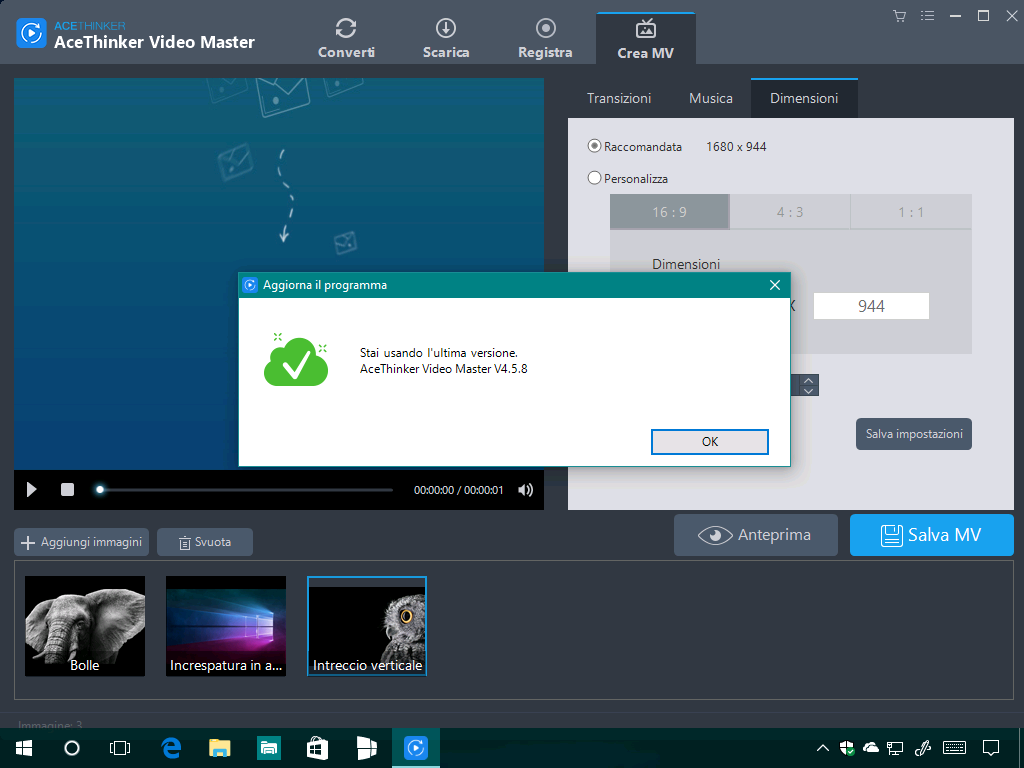Choose the 1 : 1 aspect ratio
The height and width of the screenshot is (768, 1024).
(x=911, y=212)
